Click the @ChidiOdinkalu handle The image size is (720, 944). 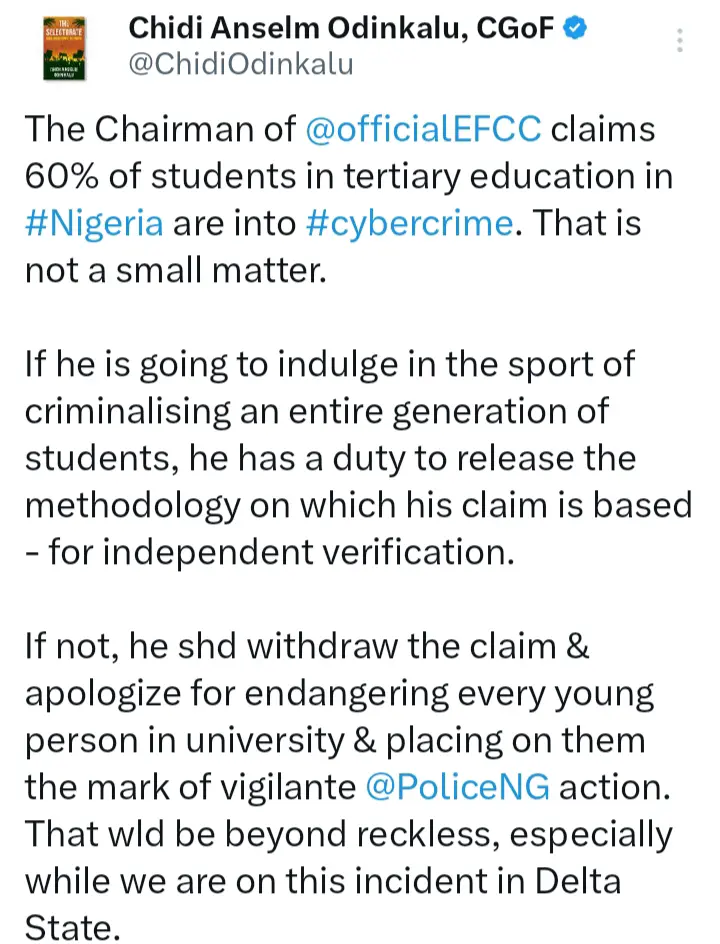point(240,64)
